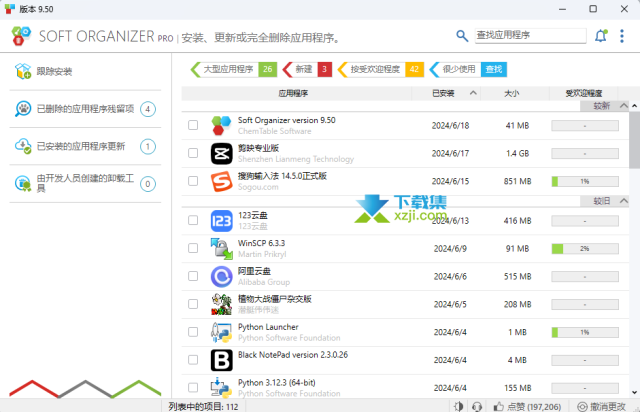Click the 植物大战僵尸杂交版 app icon
This screenshot has width=640, height=412.
tap(221, 304)
